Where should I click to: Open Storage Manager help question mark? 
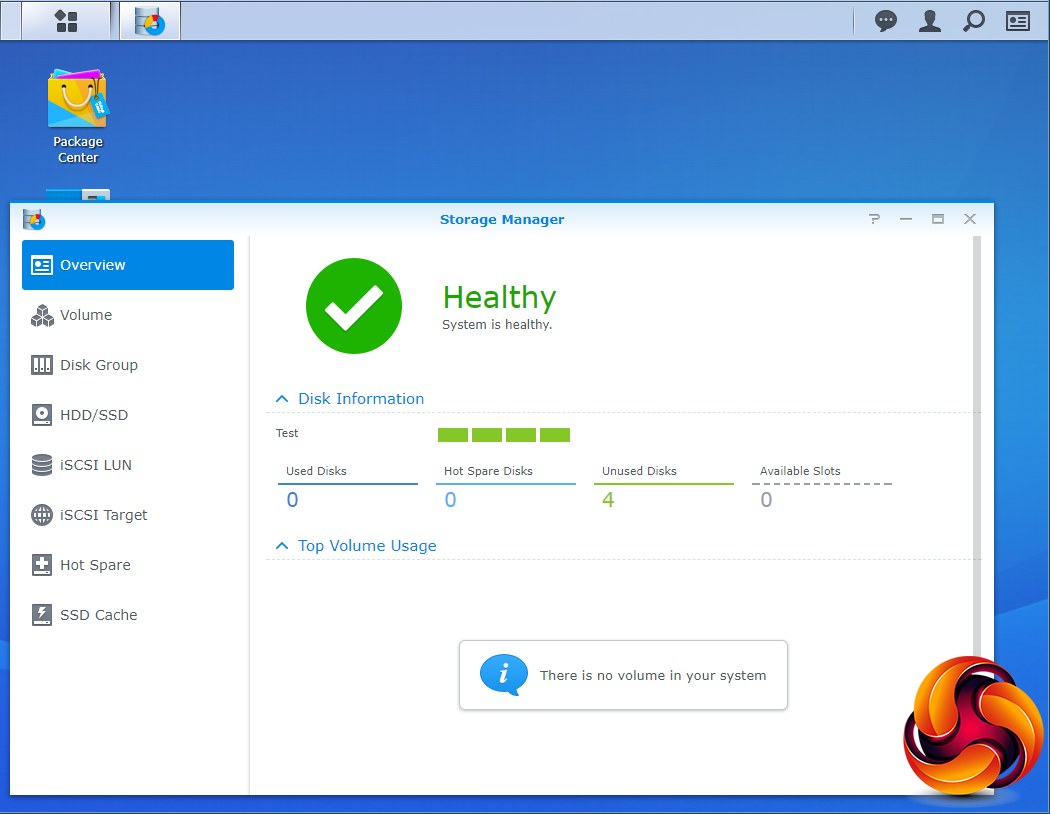click(874, 219)
